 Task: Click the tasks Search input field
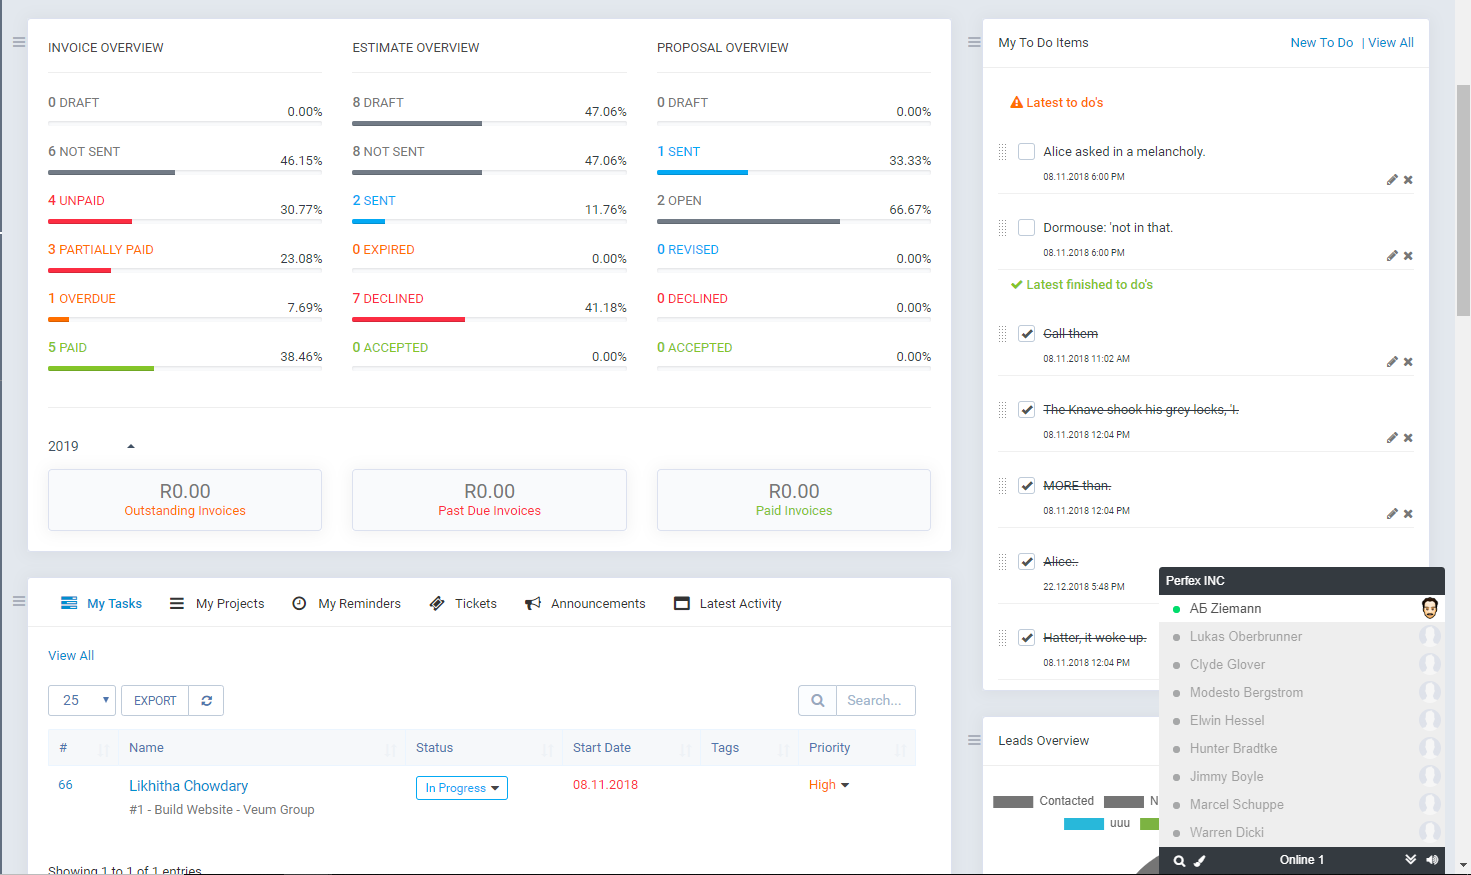pos(875,700)
